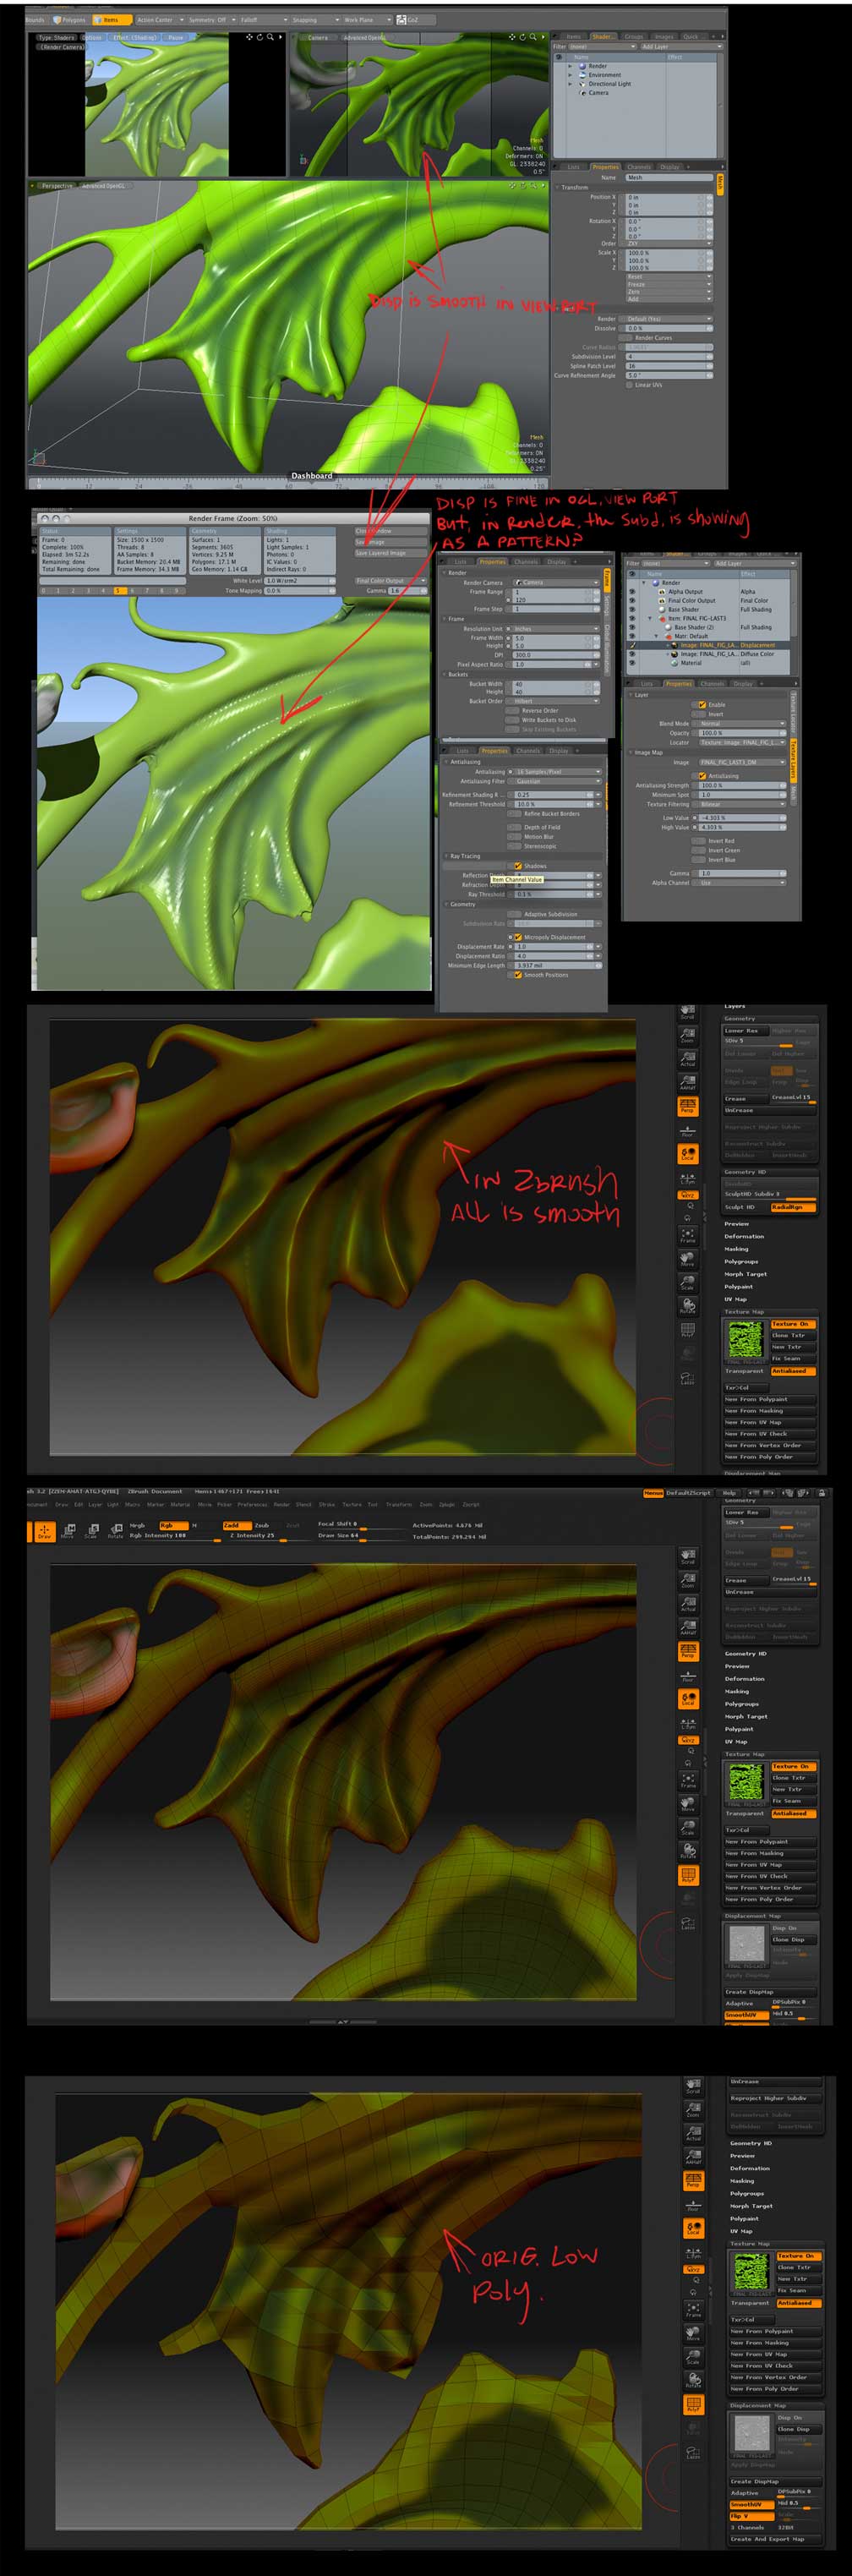Click the Menus button in the ZBrush title bar

(653, 1492)
